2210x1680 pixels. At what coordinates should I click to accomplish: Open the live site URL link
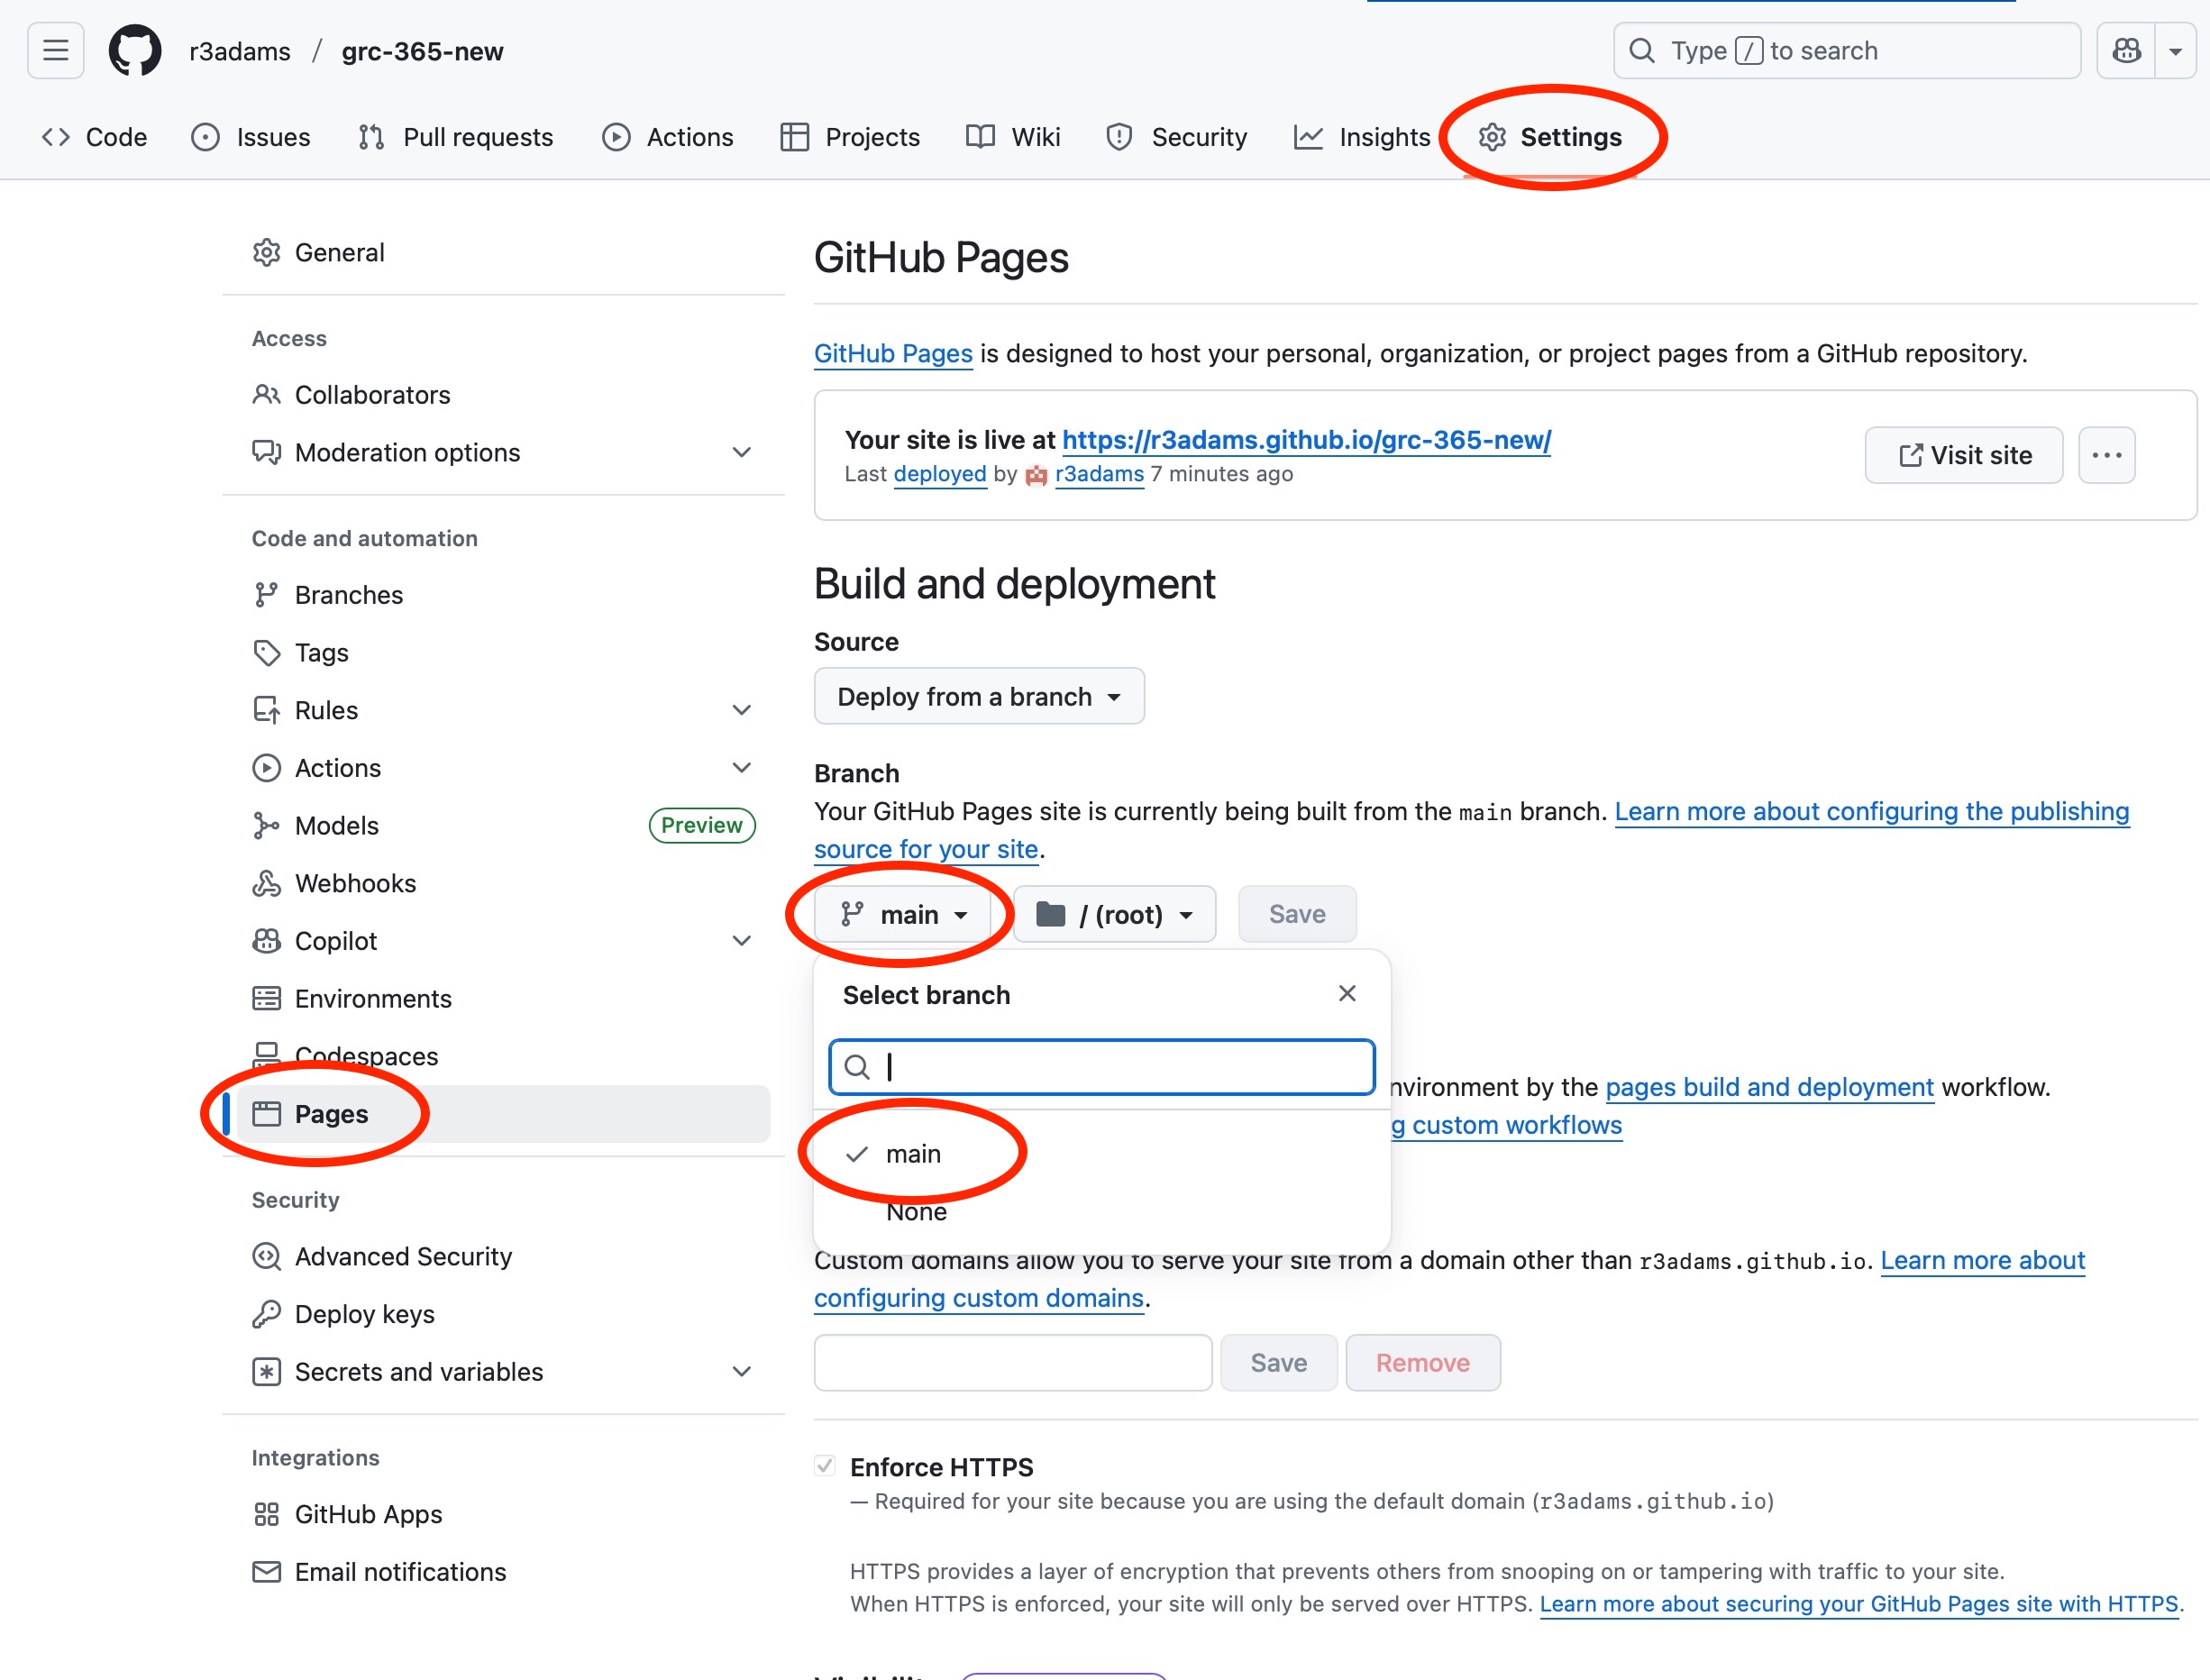tap(1306, 440)
